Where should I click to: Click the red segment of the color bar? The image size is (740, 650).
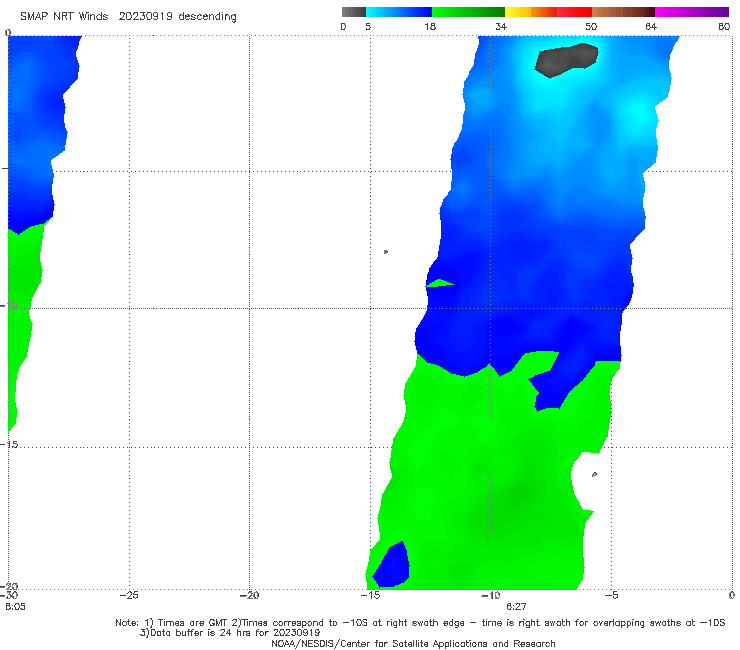[x=574, y=12]
